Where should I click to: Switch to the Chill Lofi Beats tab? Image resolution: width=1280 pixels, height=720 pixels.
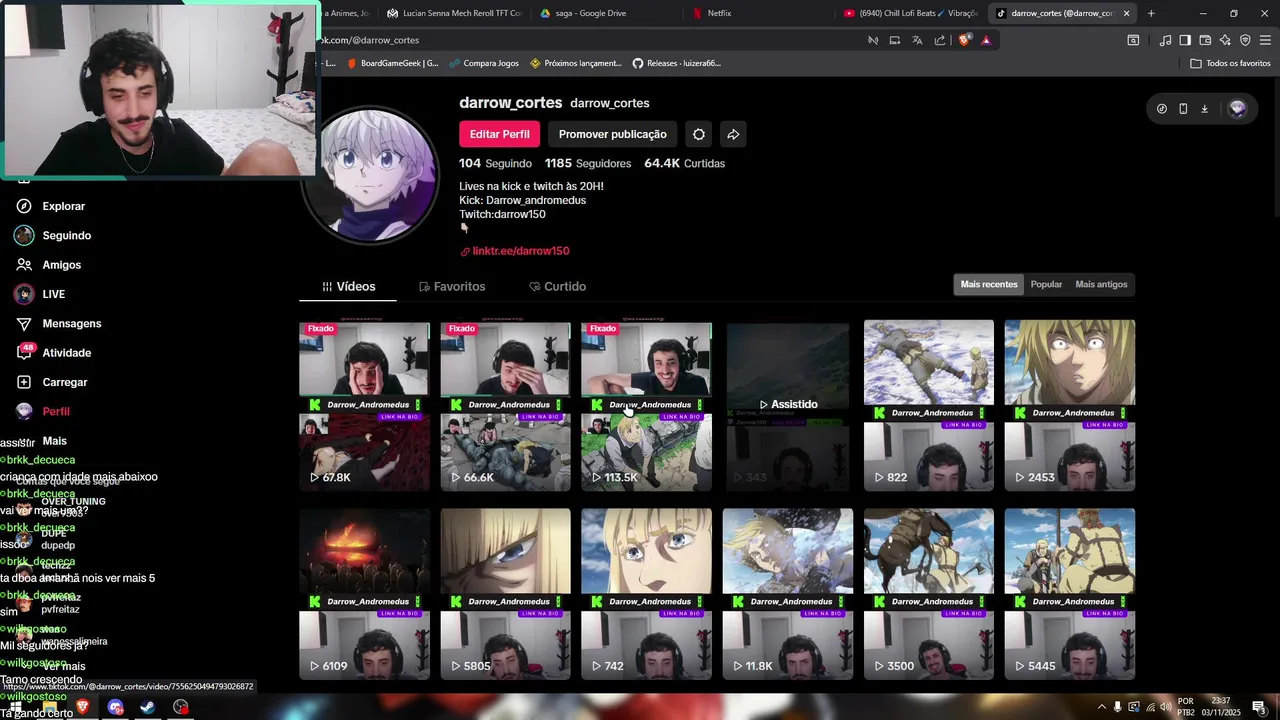910,13
